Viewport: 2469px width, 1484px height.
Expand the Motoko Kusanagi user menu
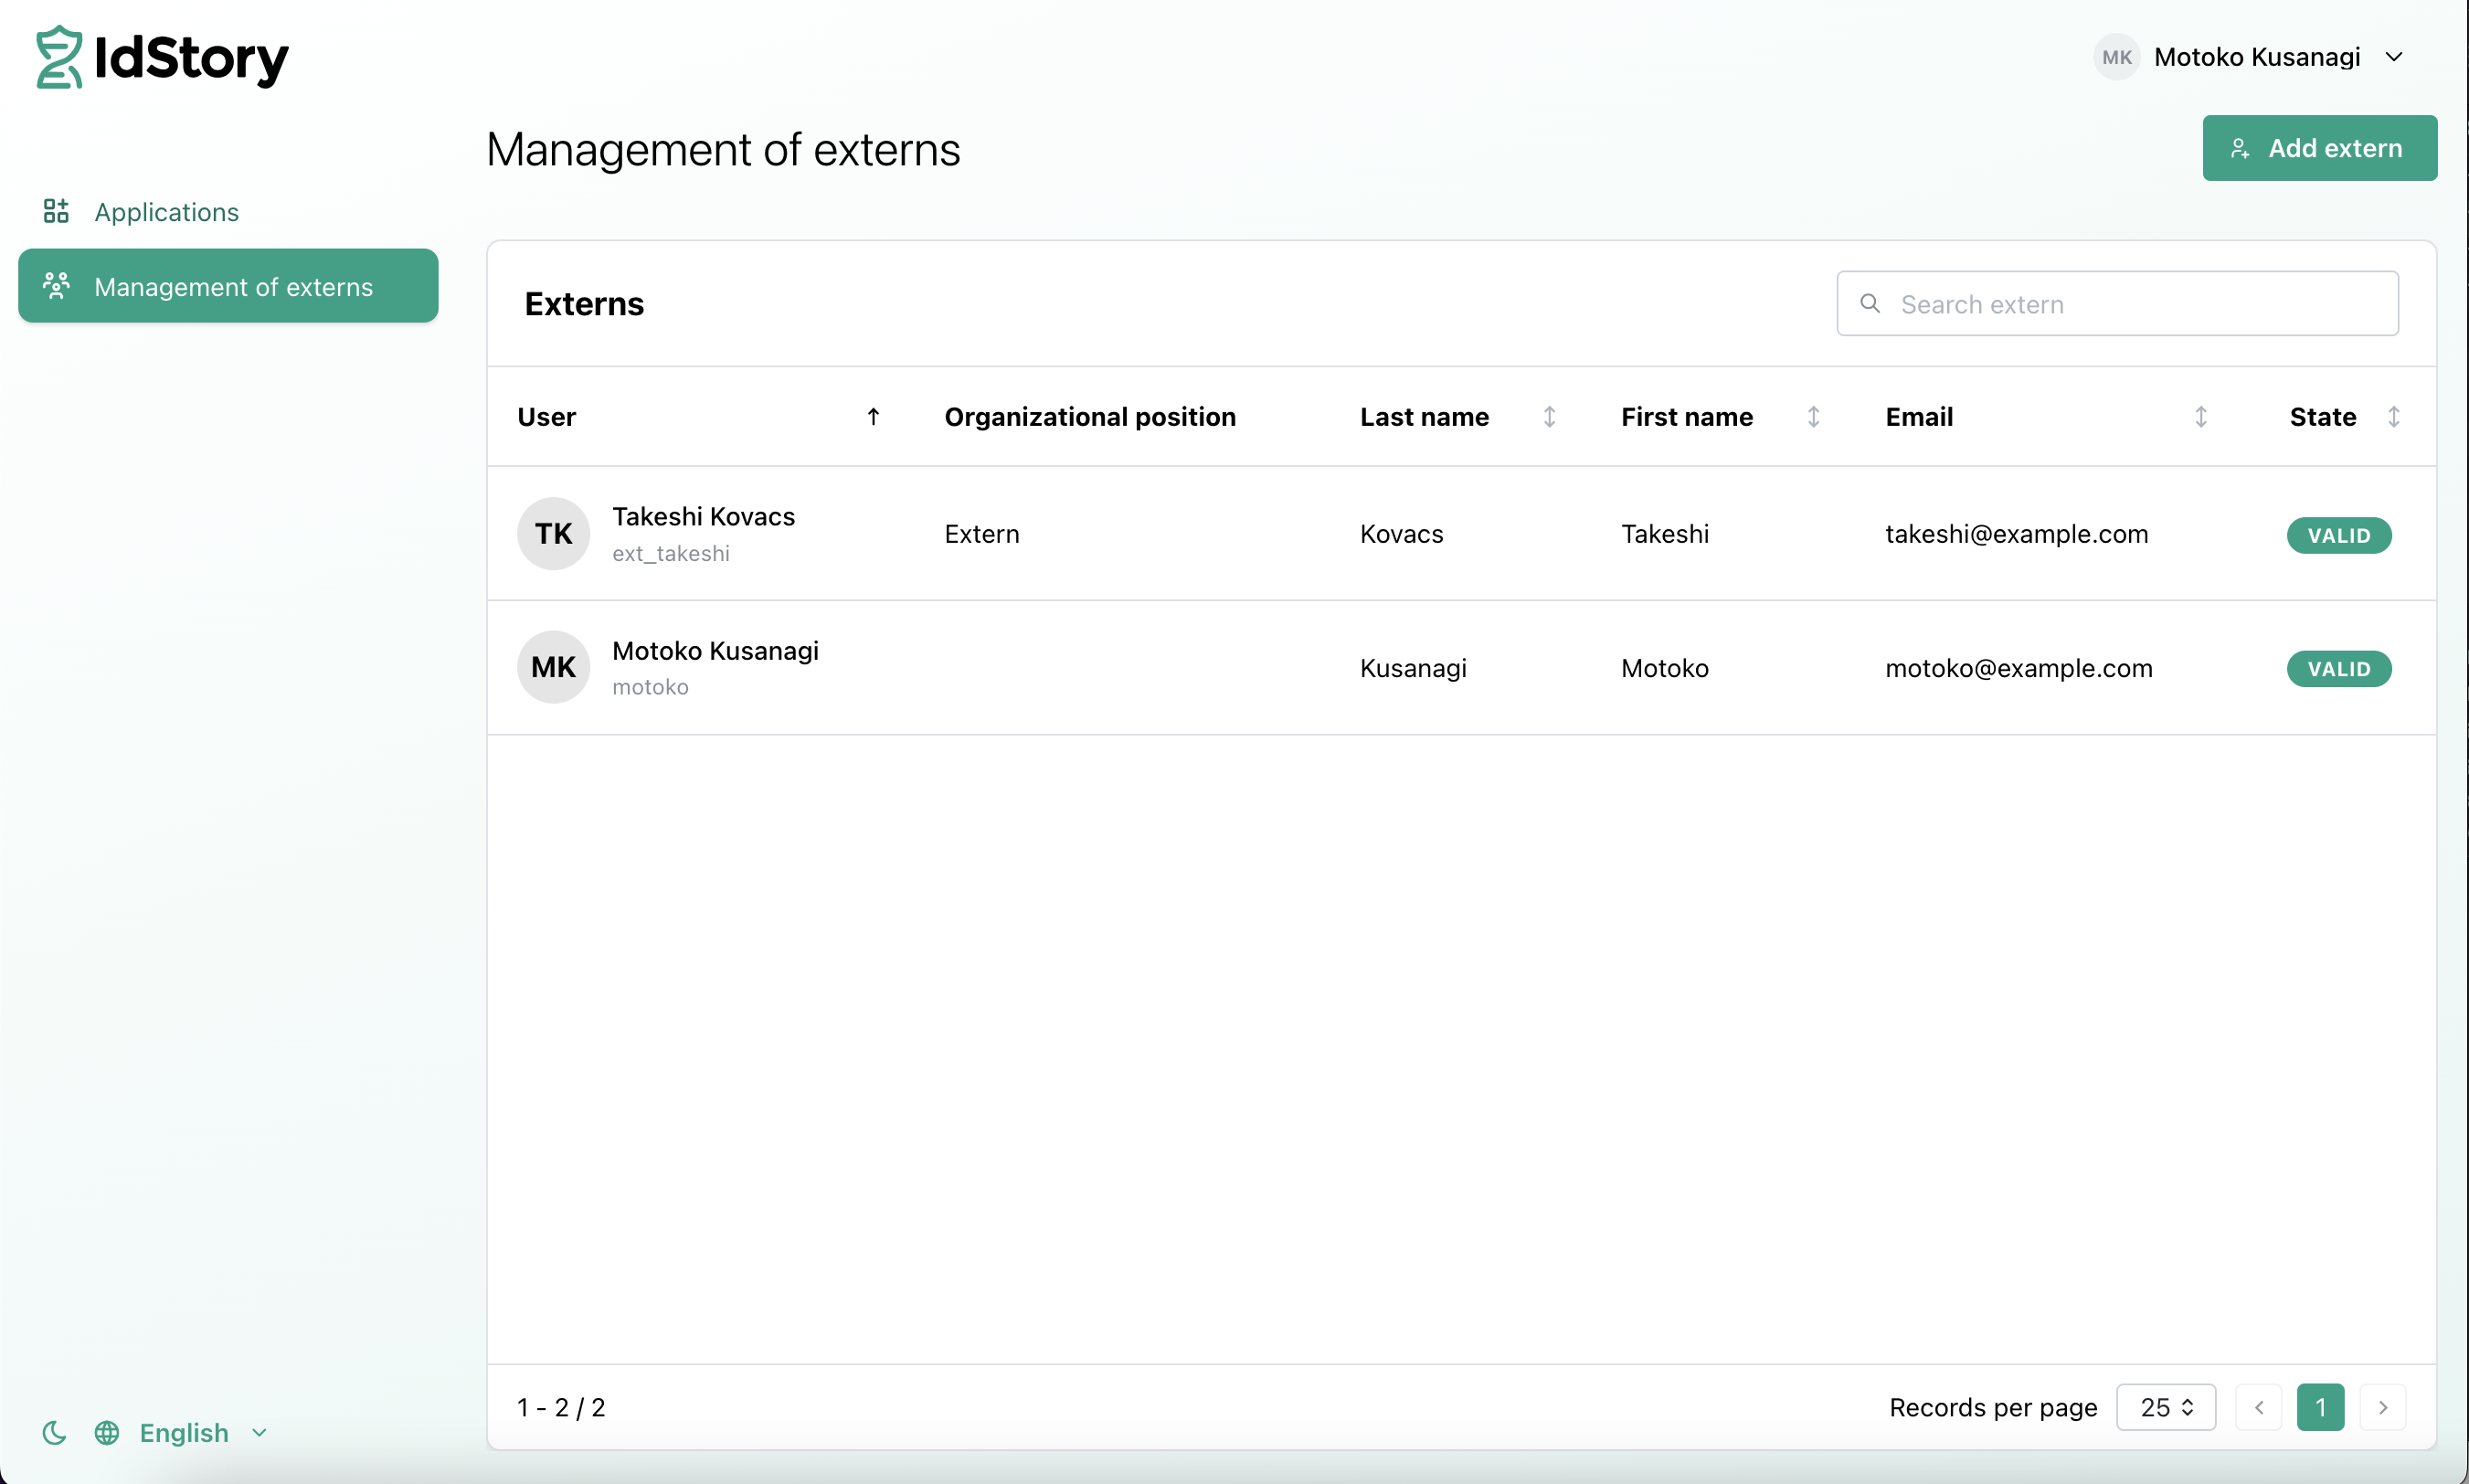pos(2394,57)
